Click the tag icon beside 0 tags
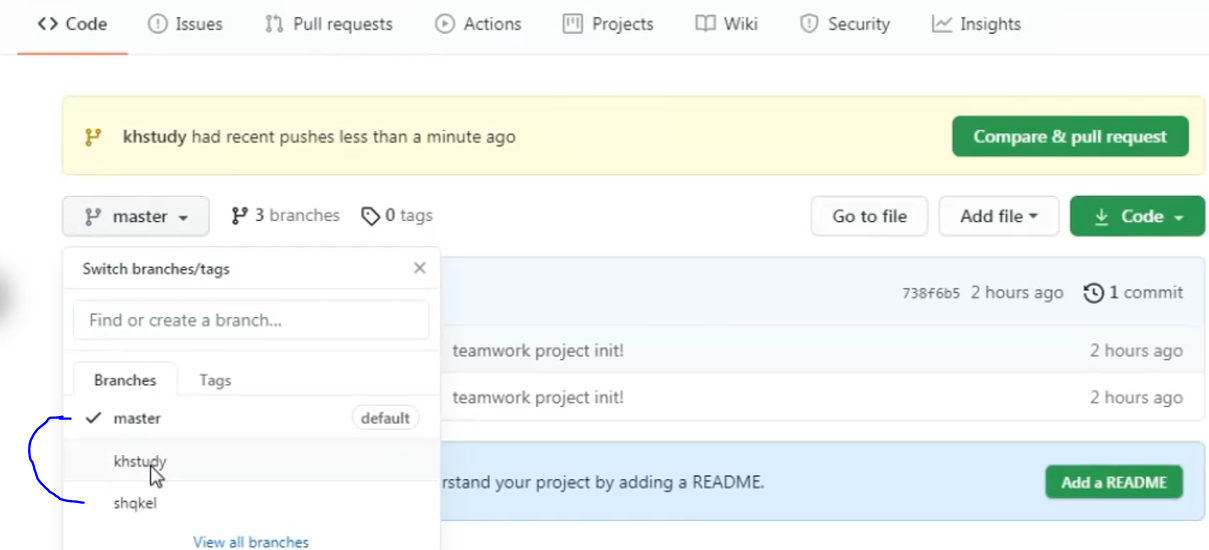The width and height of the screenshot is (1209, 550). [x=370, y=216]
